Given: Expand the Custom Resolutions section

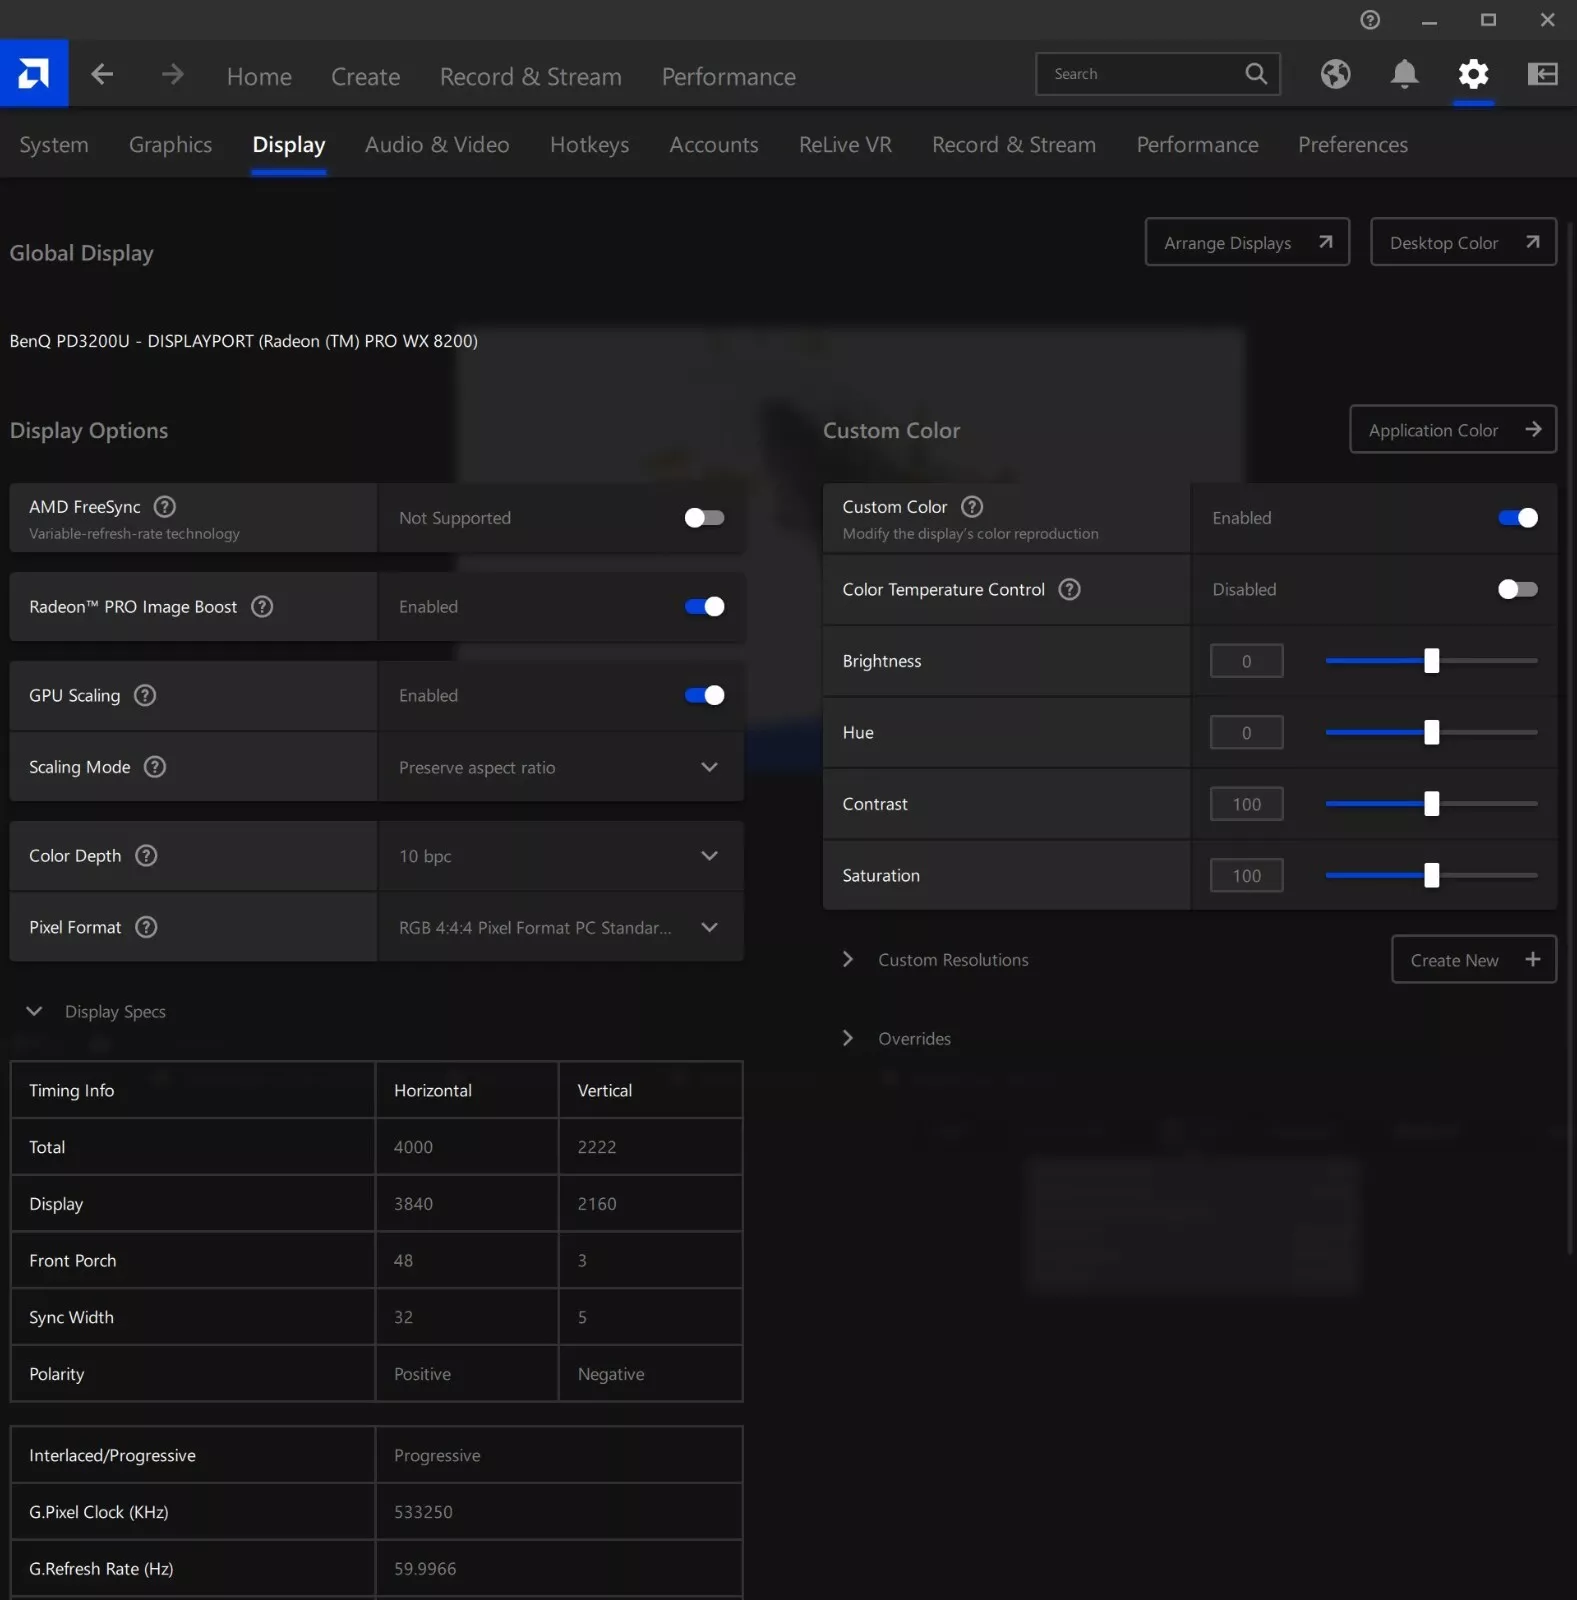Looking at the screenshot, I should [848, 959].
